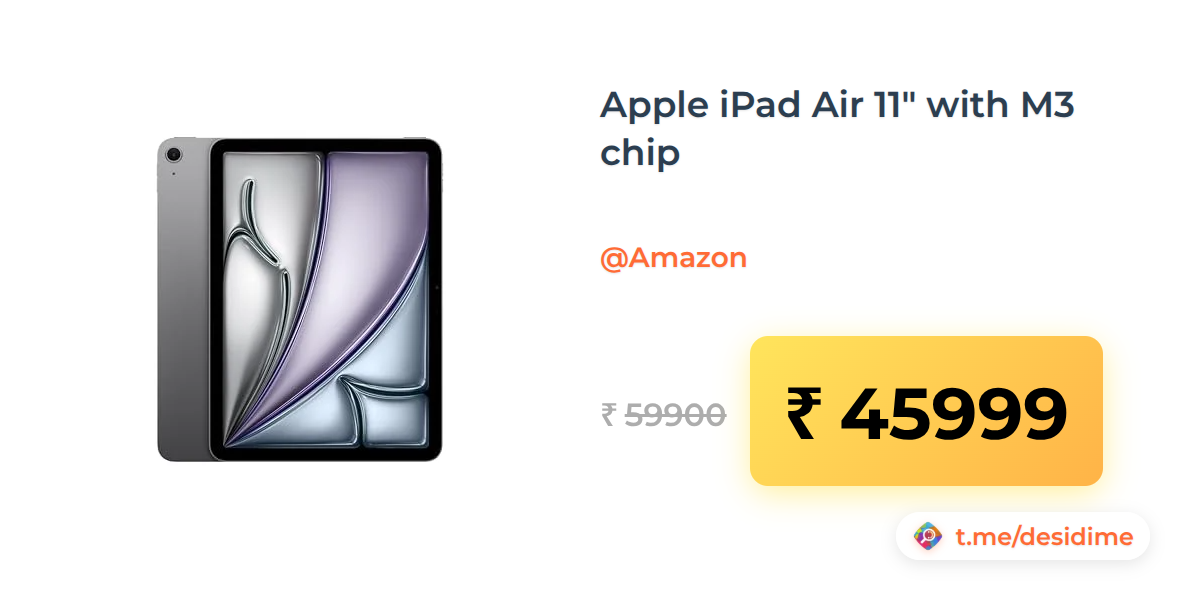Open the @Amazon store link
The width and height of the screenshot is (1200, 600).
point(673,258)
